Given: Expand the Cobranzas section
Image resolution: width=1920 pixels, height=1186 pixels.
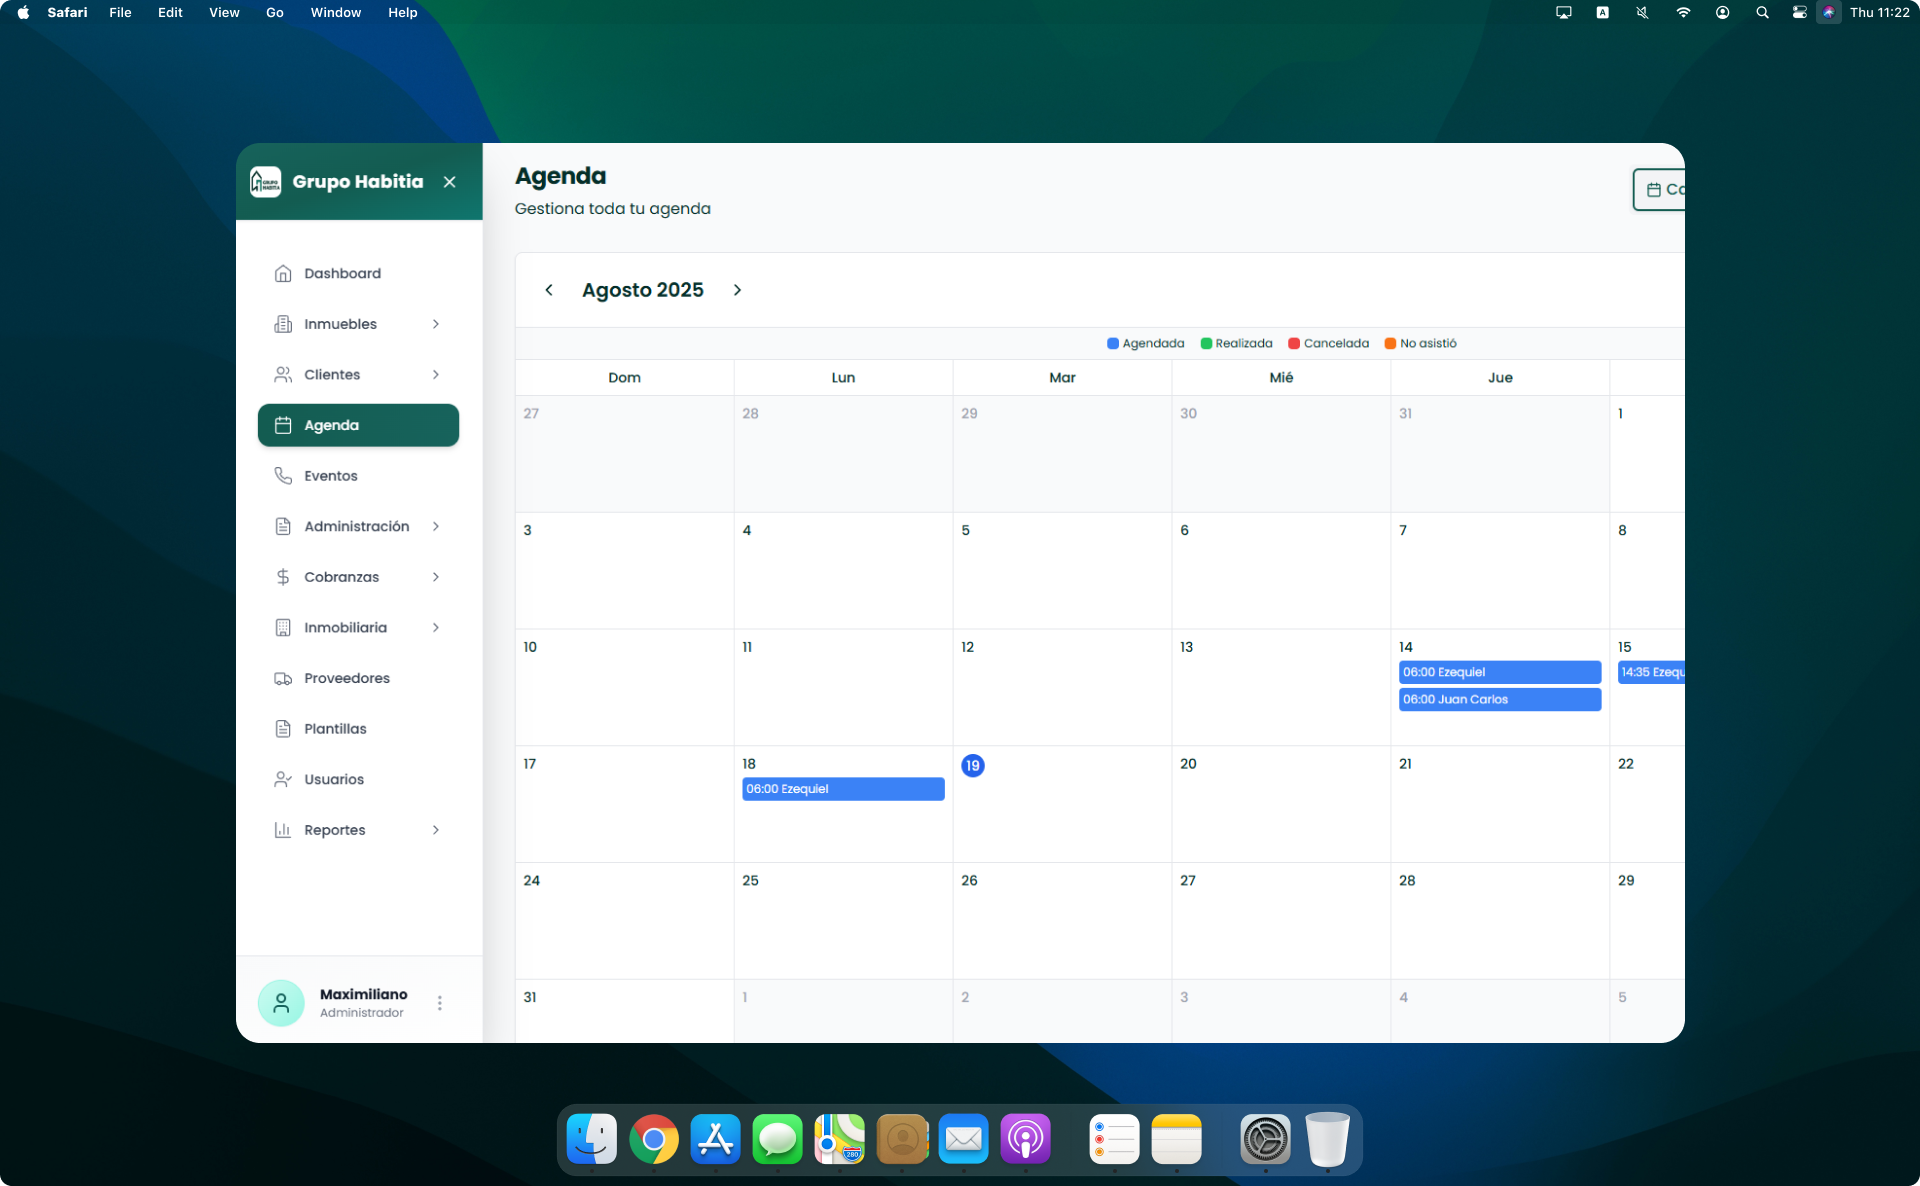Looking at the screenshot, I should coord(436,577).
